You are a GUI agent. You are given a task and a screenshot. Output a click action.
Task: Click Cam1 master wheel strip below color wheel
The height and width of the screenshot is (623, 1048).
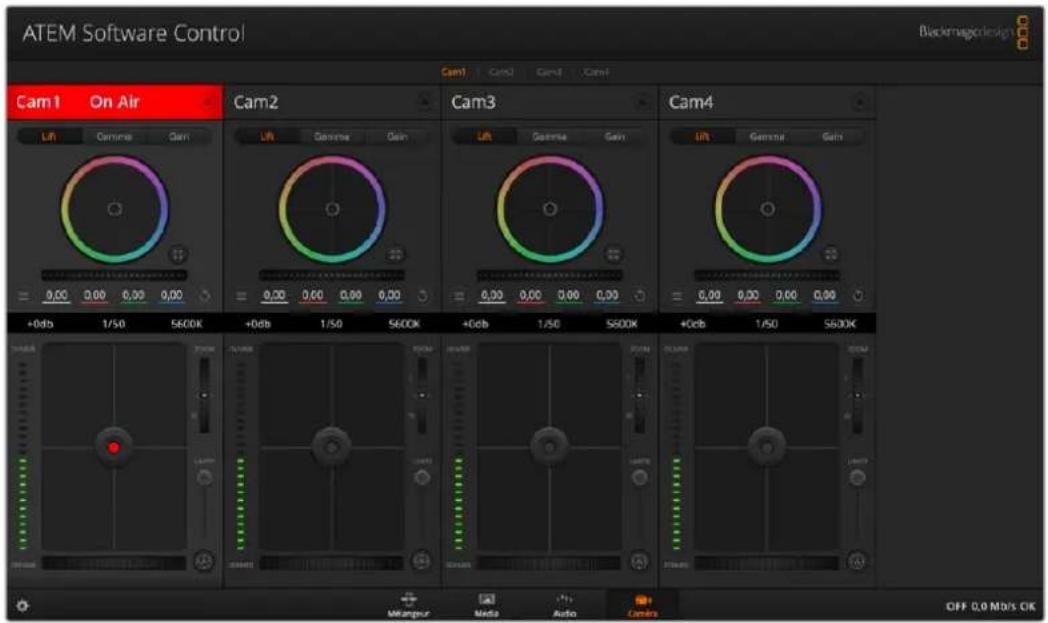click(x=114, y=275)
